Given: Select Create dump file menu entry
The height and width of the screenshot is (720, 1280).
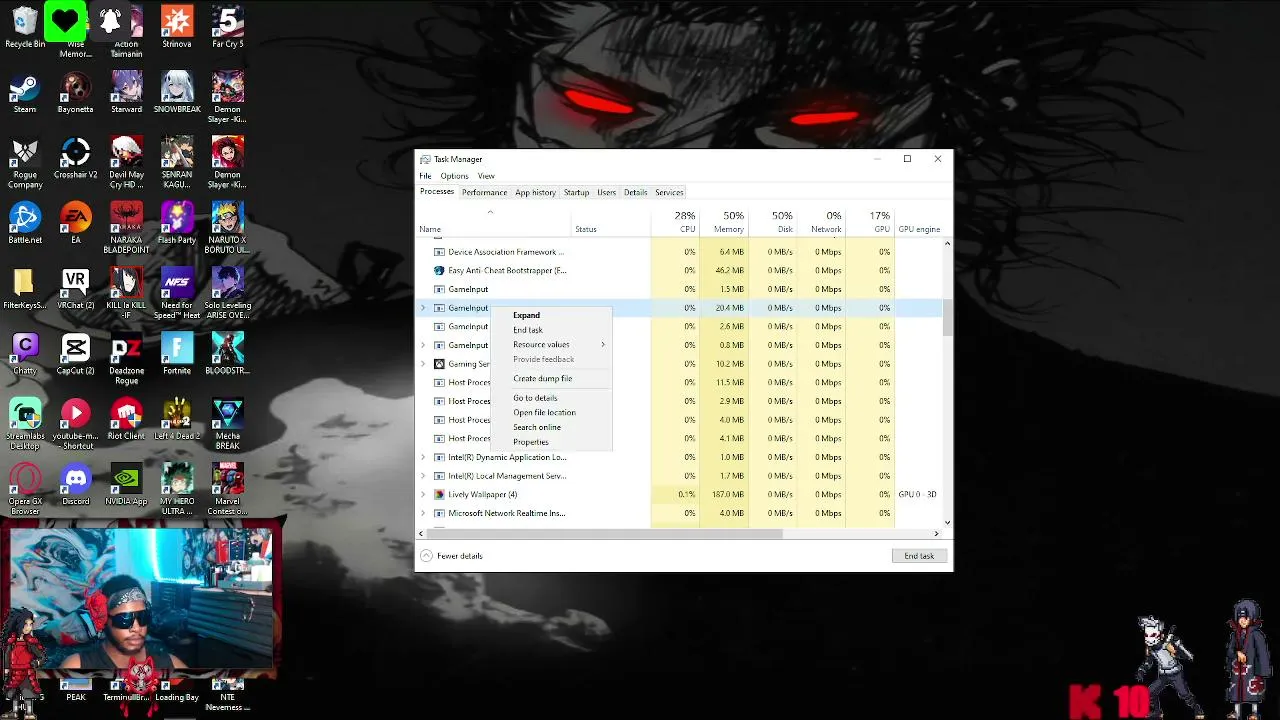Looking at the screenshot, I should click(x=551, y=378).
